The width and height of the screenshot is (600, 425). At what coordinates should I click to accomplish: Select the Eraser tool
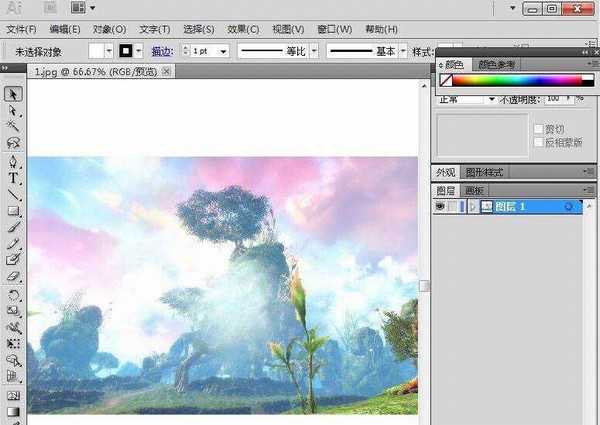14,276
